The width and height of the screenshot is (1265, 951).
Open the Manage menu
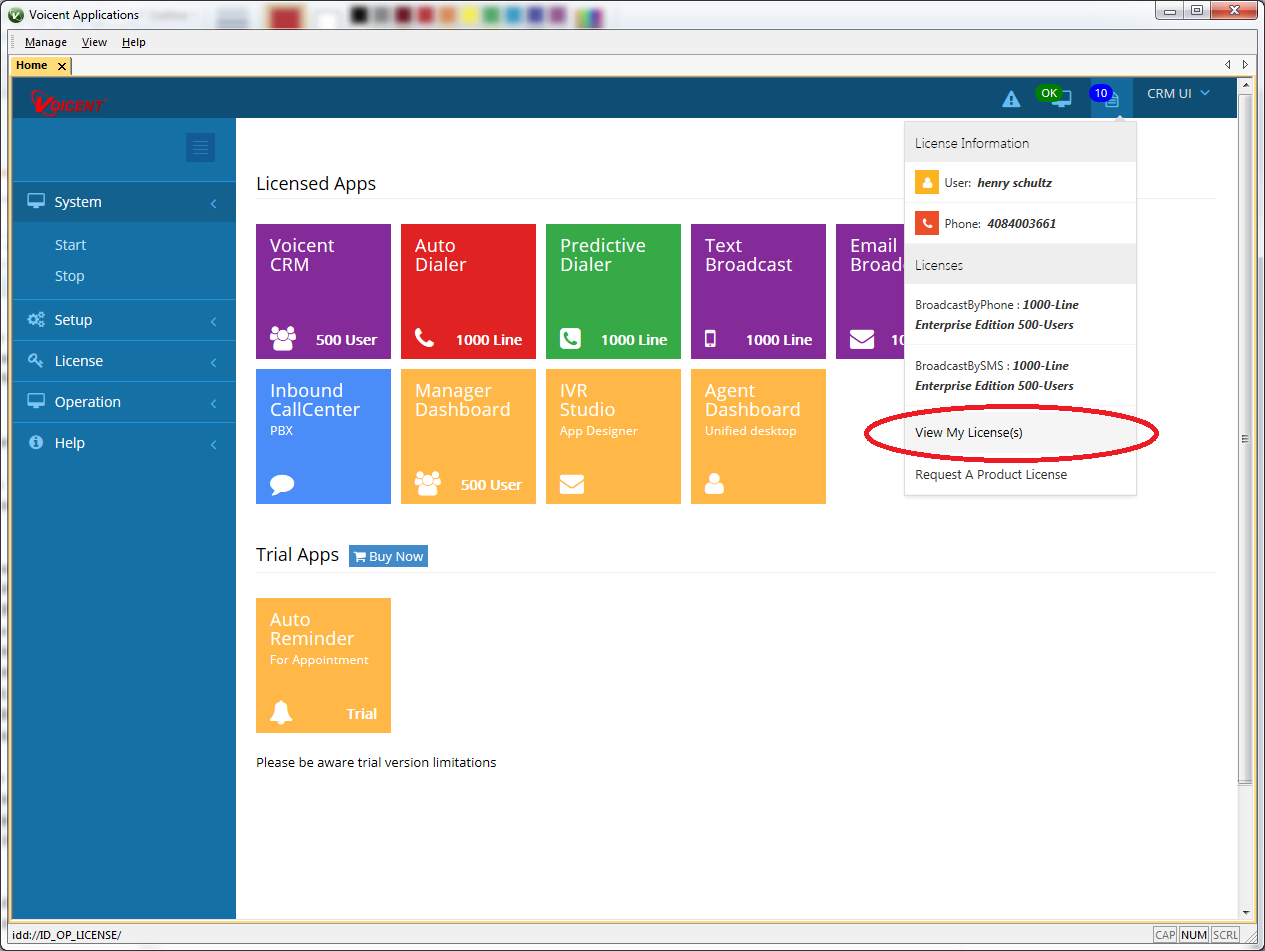tap(46, 42)
